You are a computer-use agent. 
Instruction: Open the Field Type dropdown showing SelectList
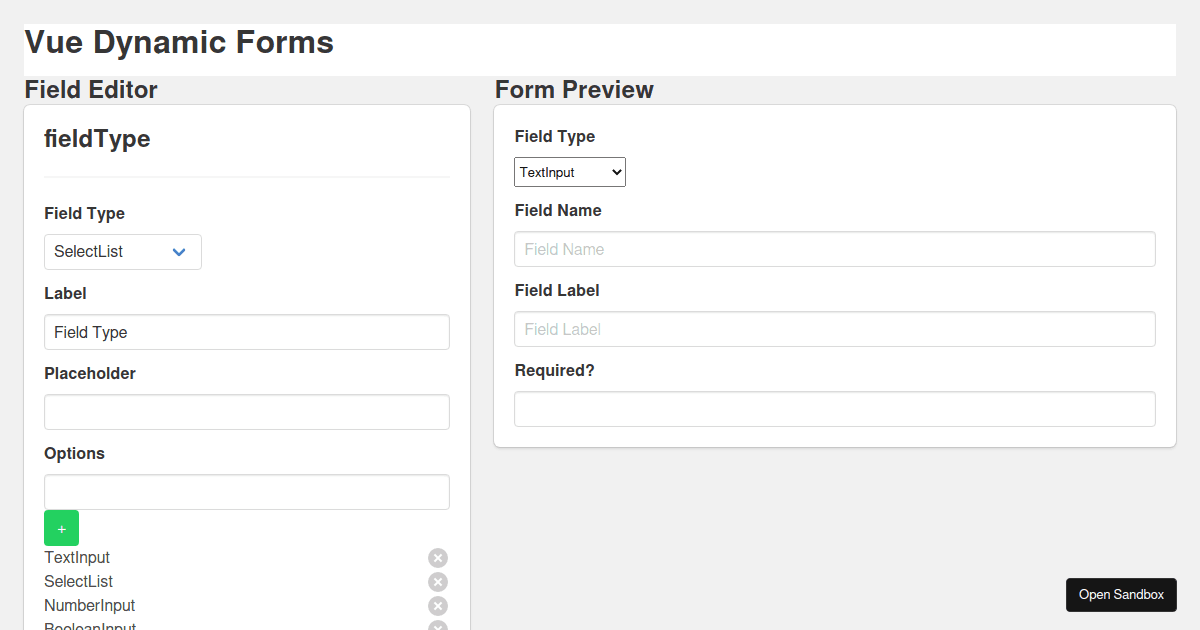122,251
